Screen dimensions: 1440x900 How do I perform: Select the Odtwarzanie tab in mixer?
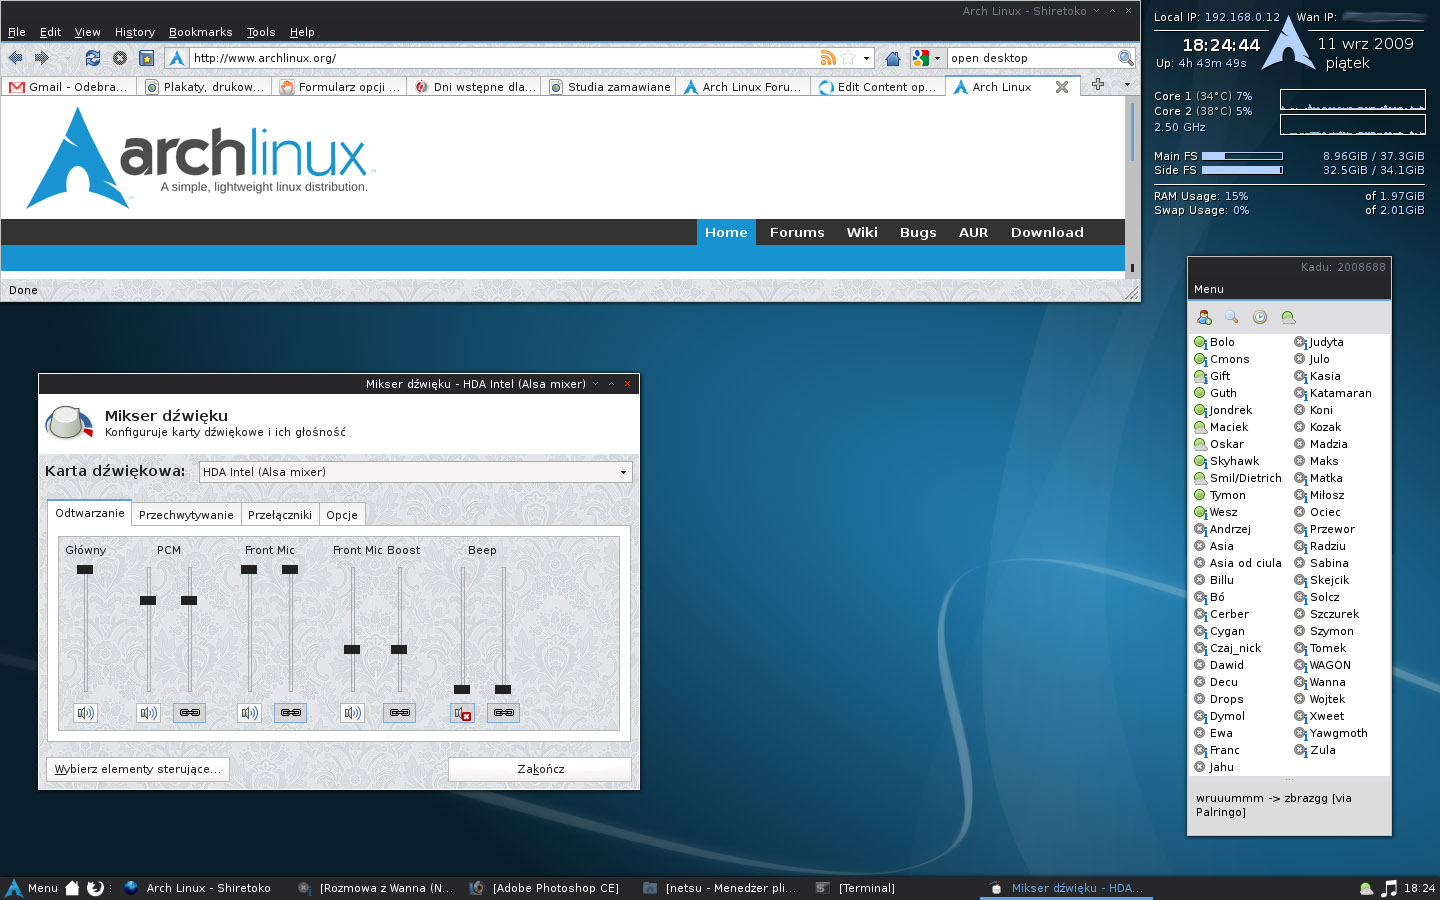tap(90, 513)
